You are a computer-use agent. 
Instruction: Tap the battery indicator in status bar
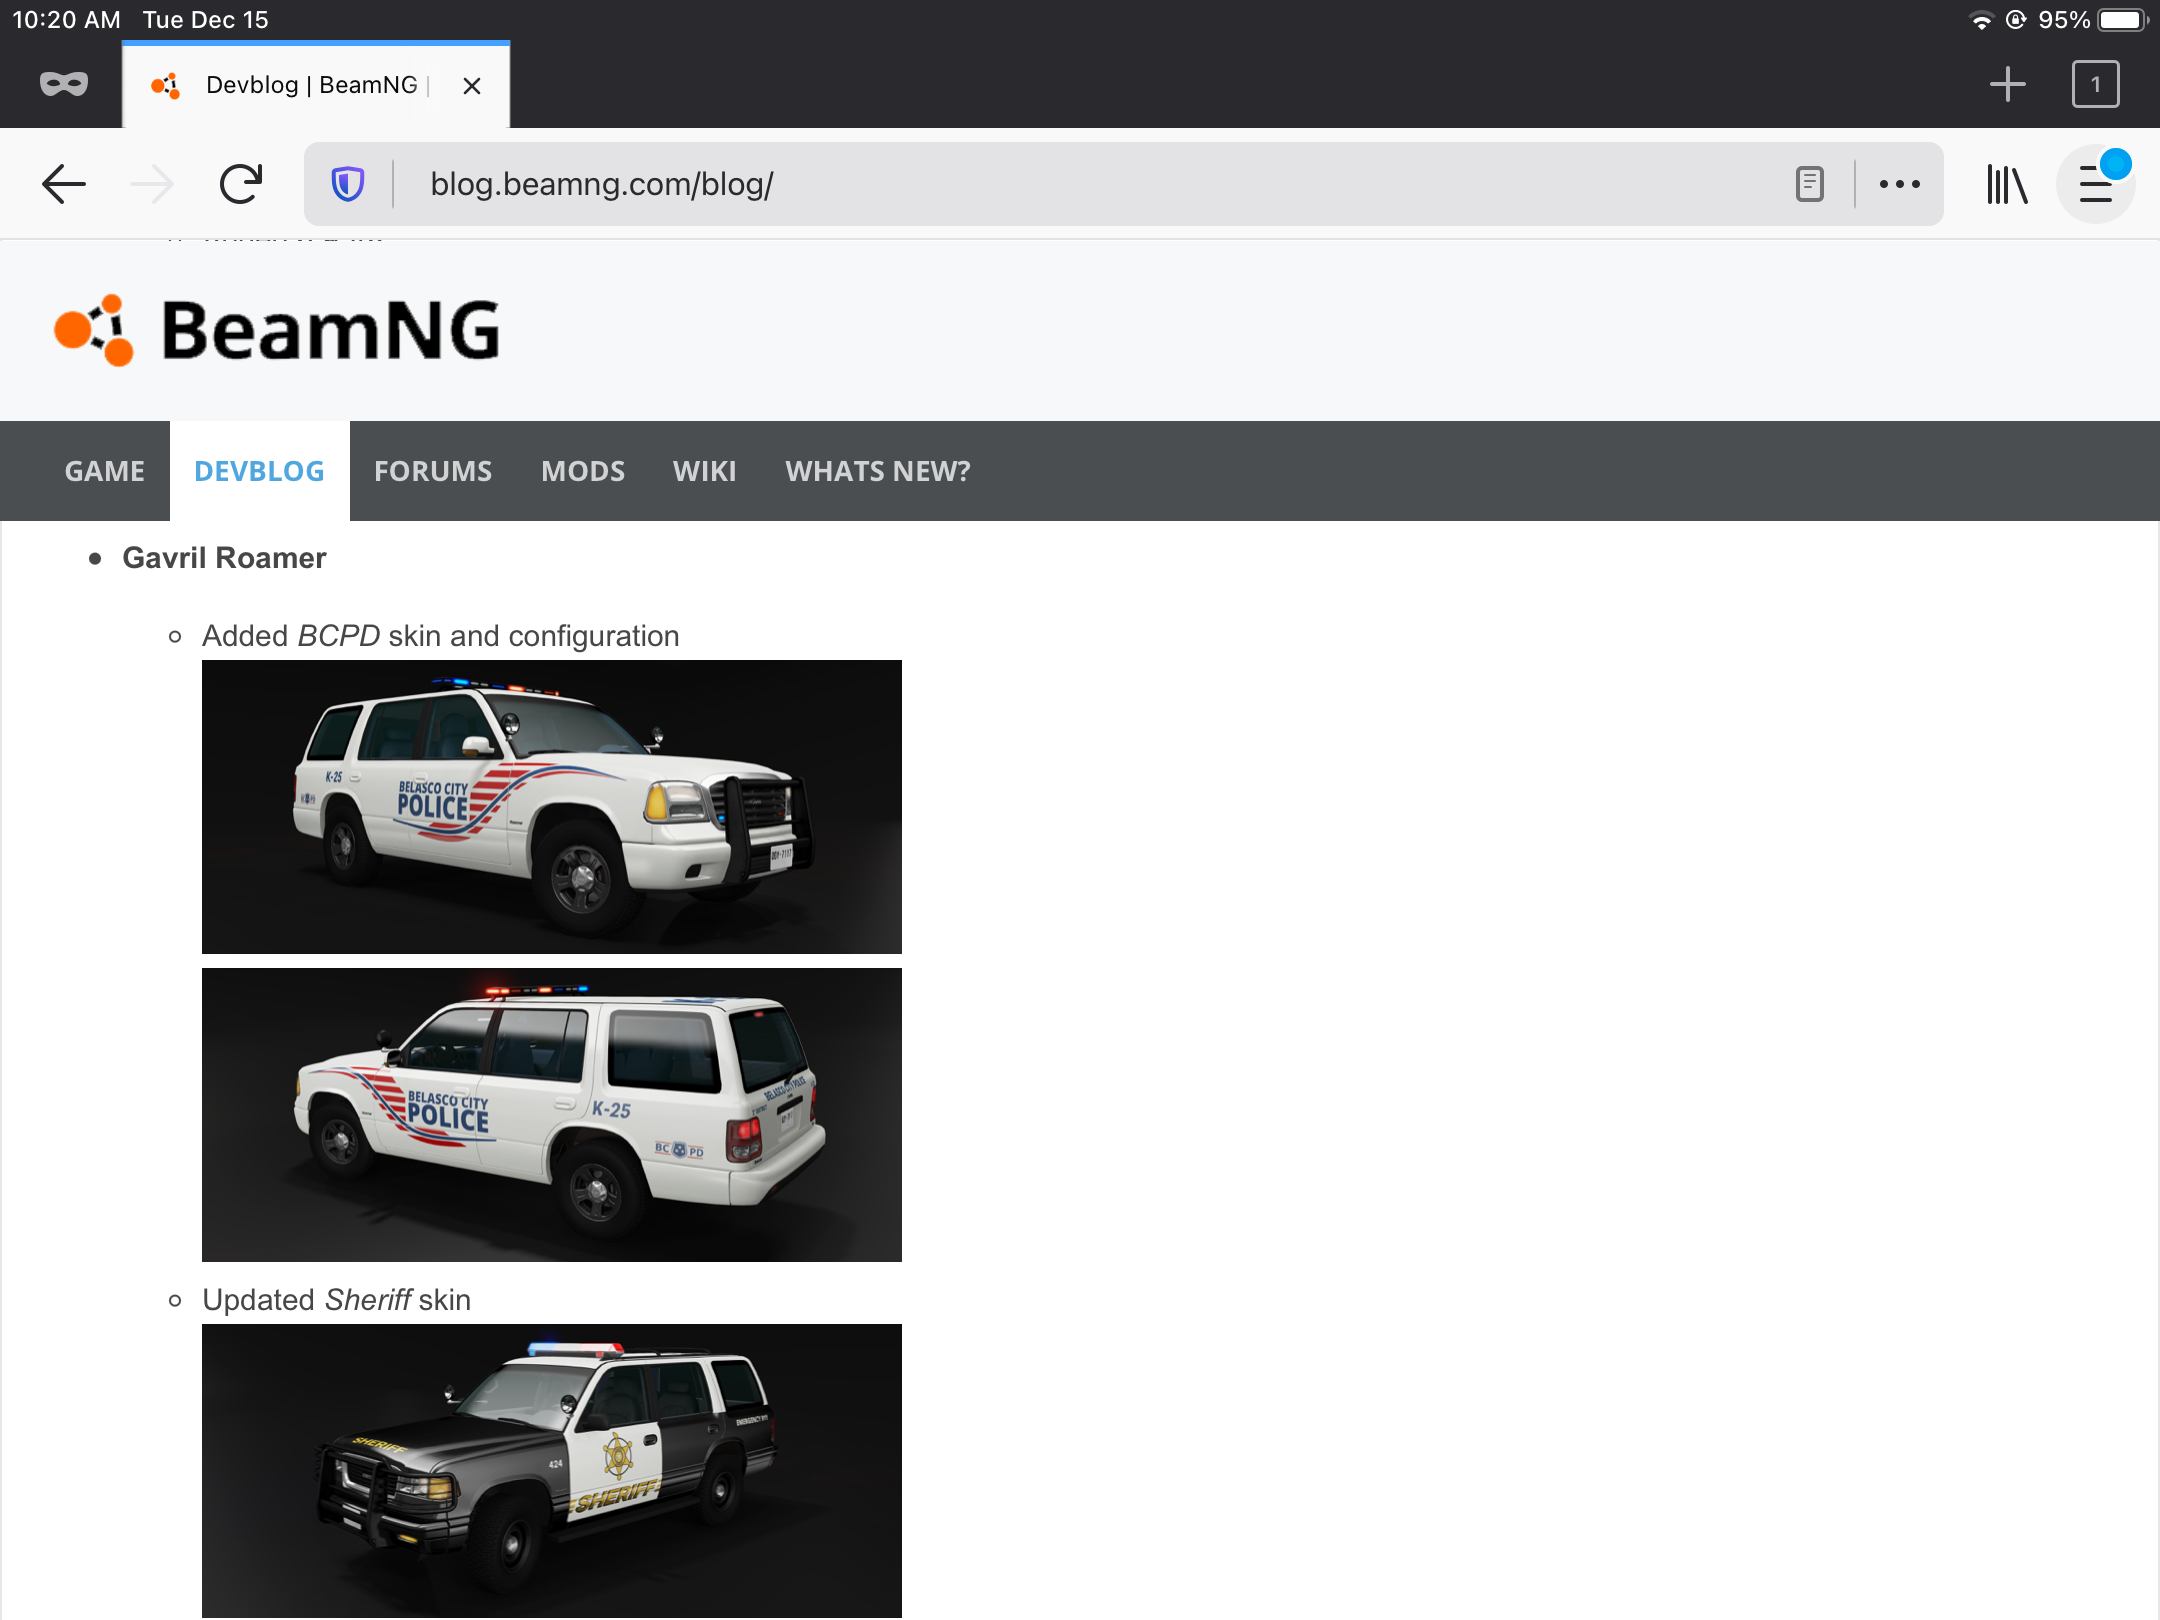click(2122, 20)
